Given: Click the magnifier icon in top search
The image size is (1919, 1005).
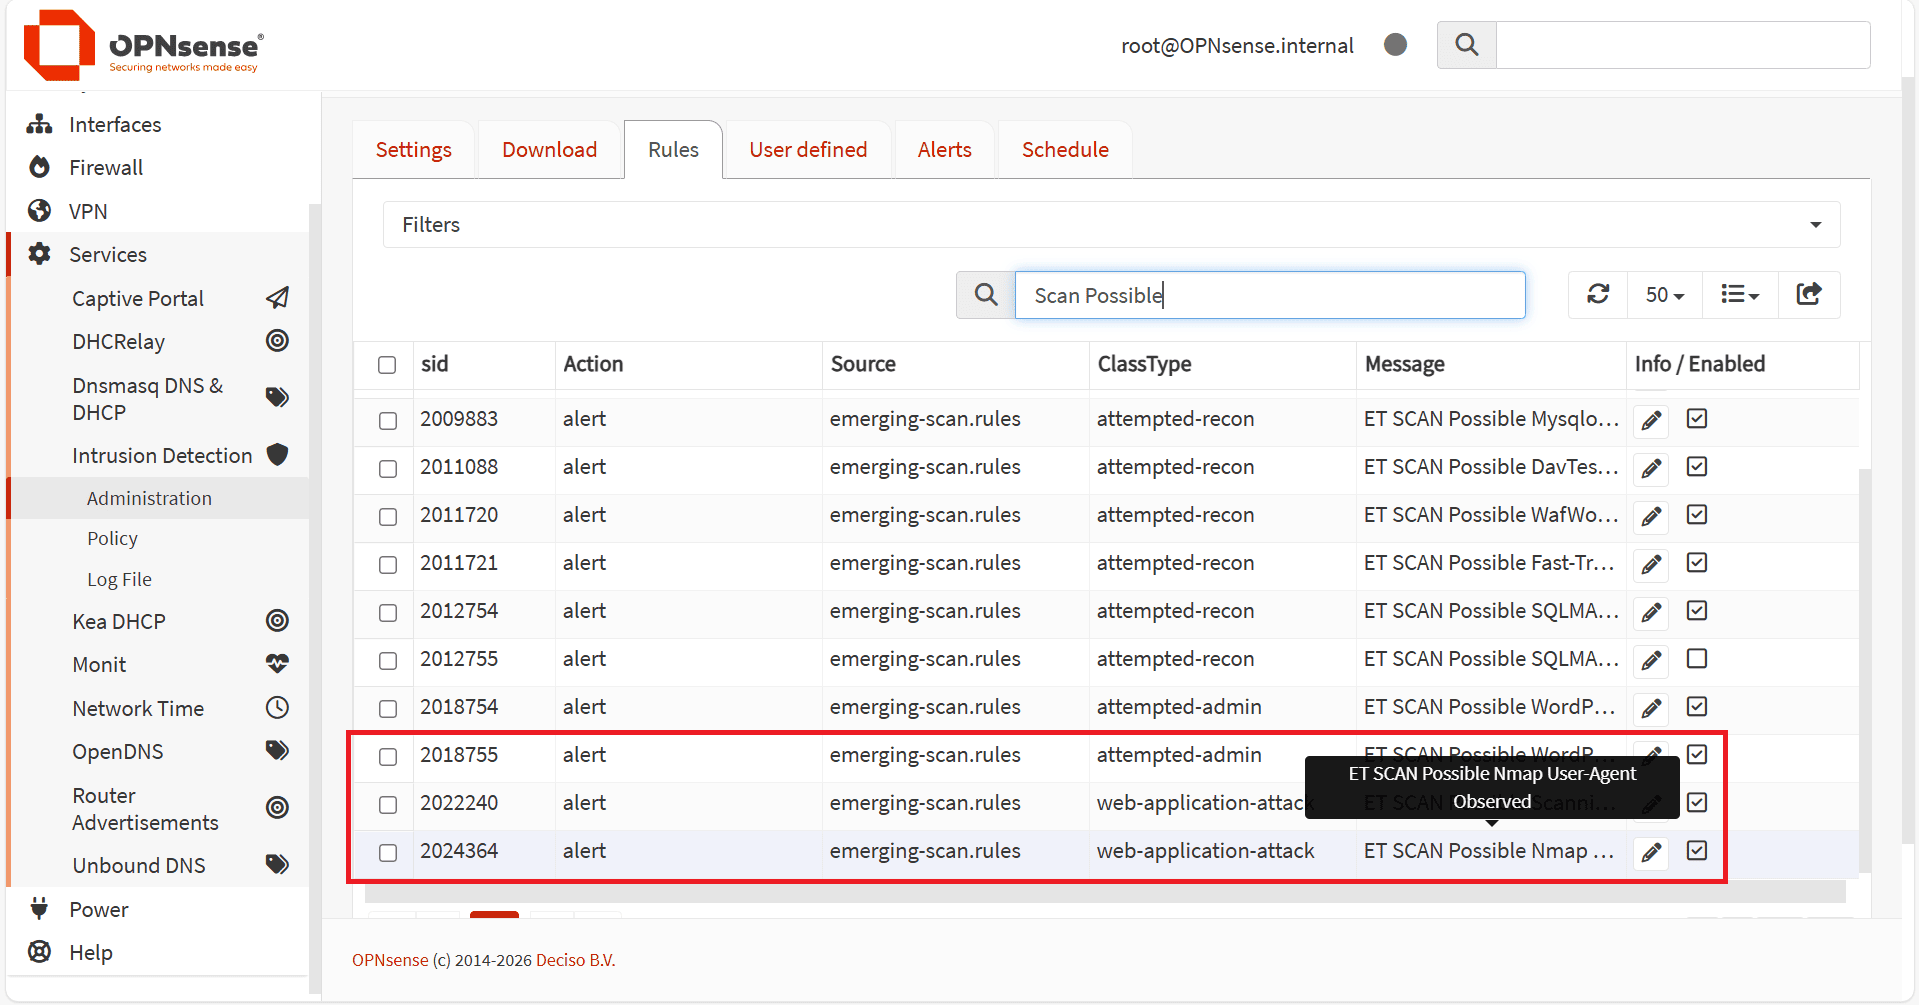Looking at the screenshot, I should click(x=1466, y=45).
